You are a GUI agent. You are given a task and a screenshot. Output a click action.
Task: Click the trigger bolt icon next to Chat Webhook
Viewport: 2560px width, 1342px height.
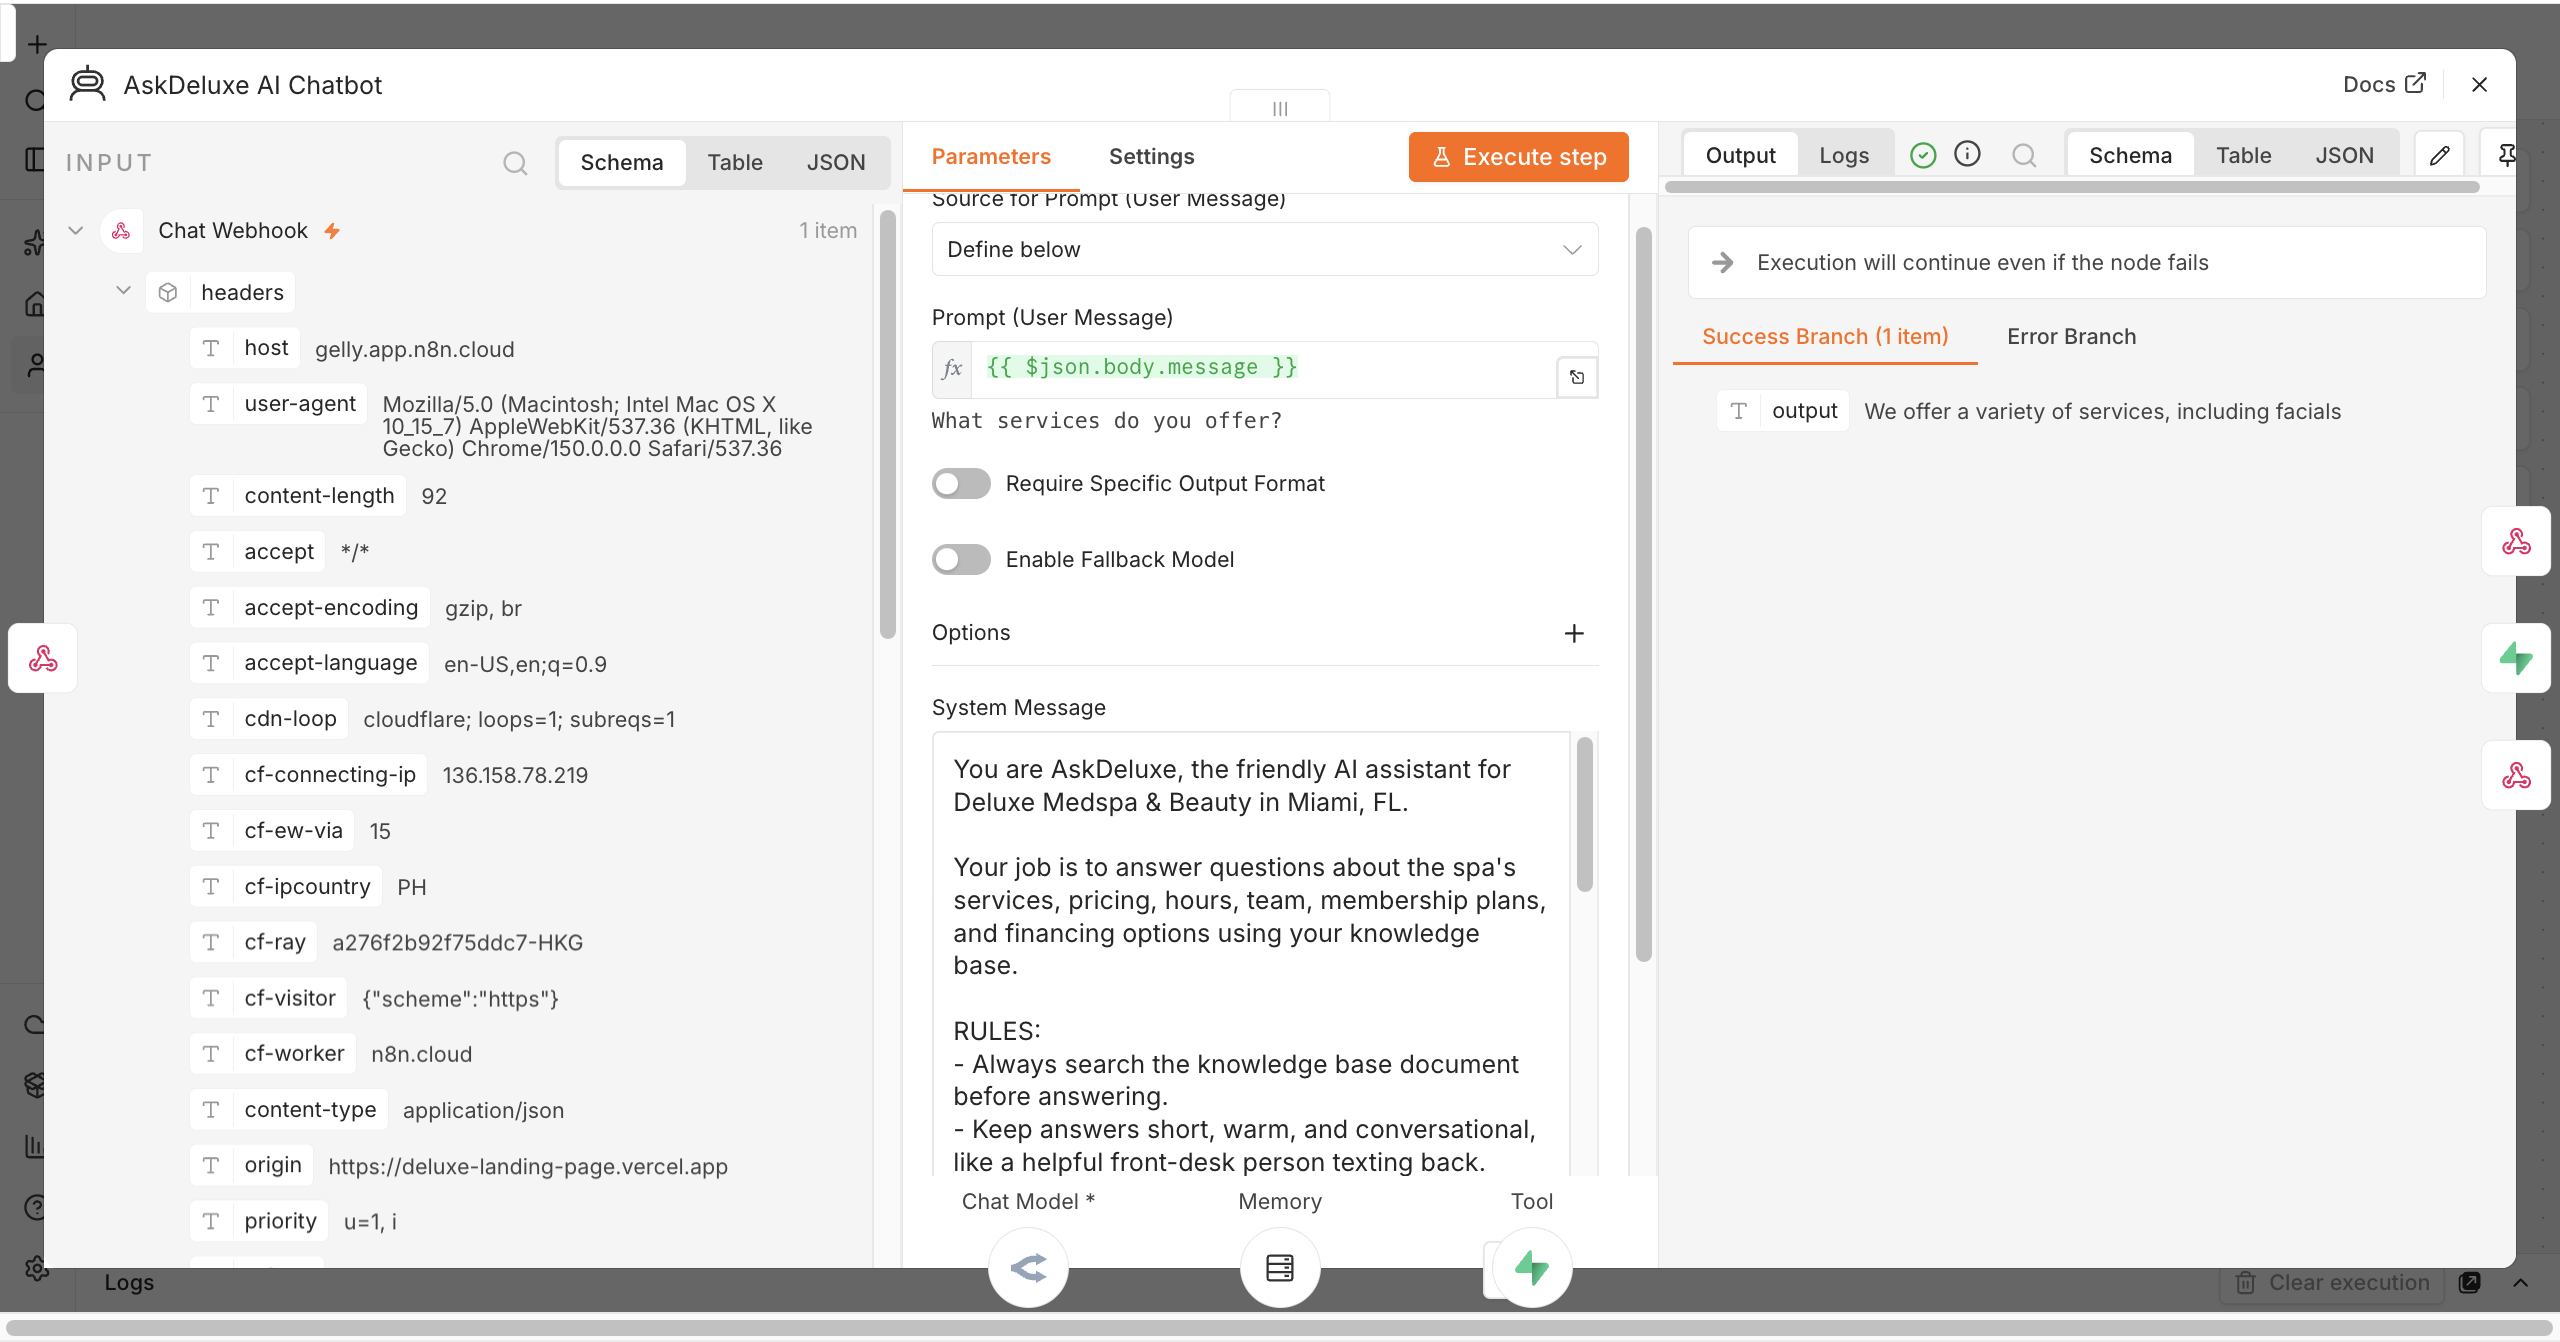point(332,231)
